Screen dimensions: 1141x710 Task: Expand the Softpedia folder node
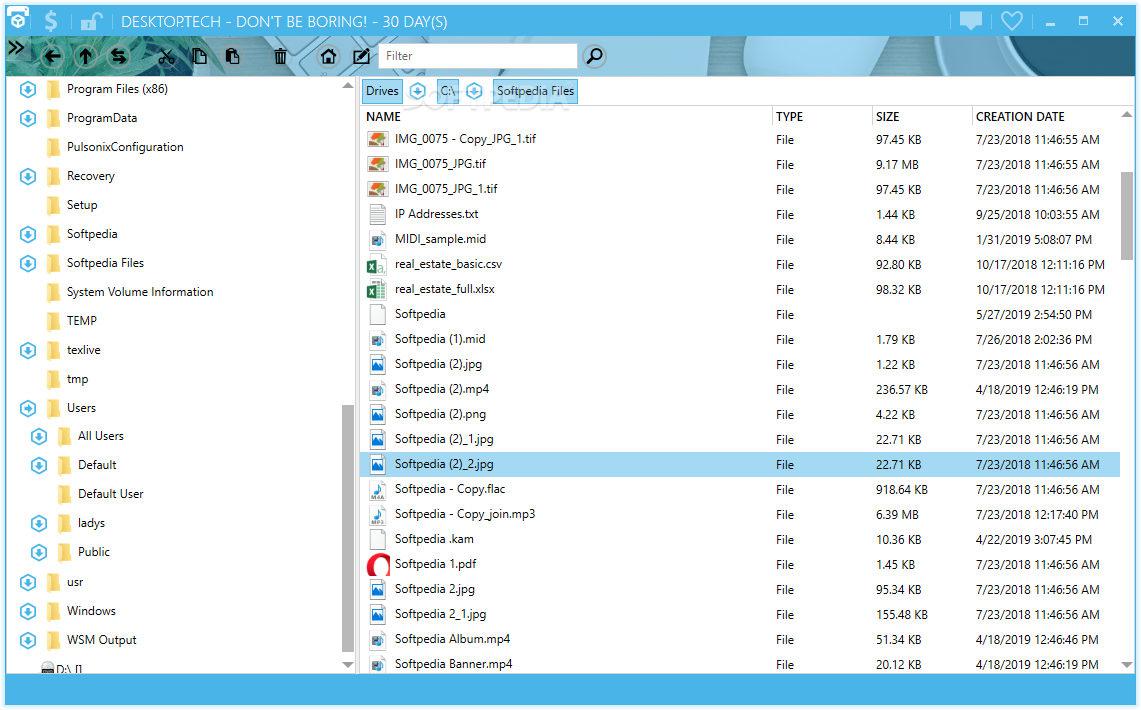click(28, 234)
